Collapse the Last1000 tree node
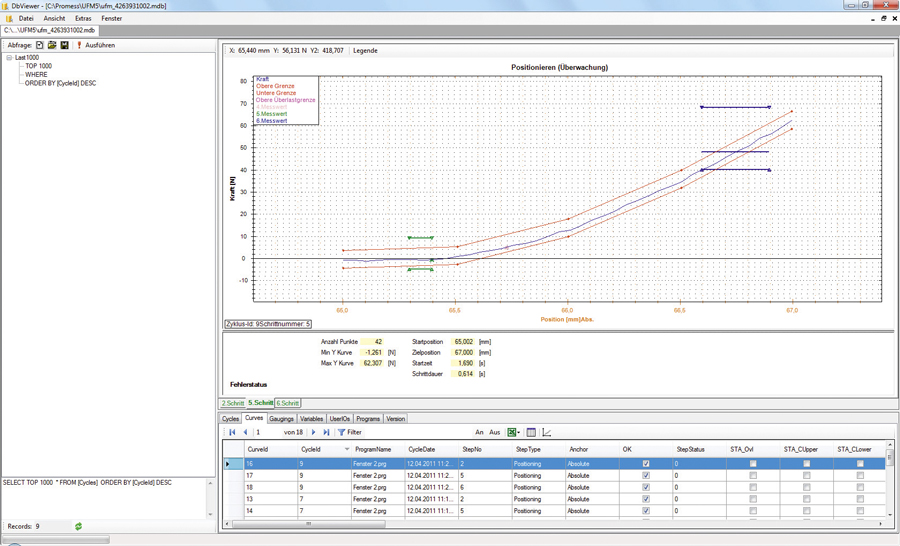Image resolution: width=900 pixels, height=546 pixels. [9, 58]
